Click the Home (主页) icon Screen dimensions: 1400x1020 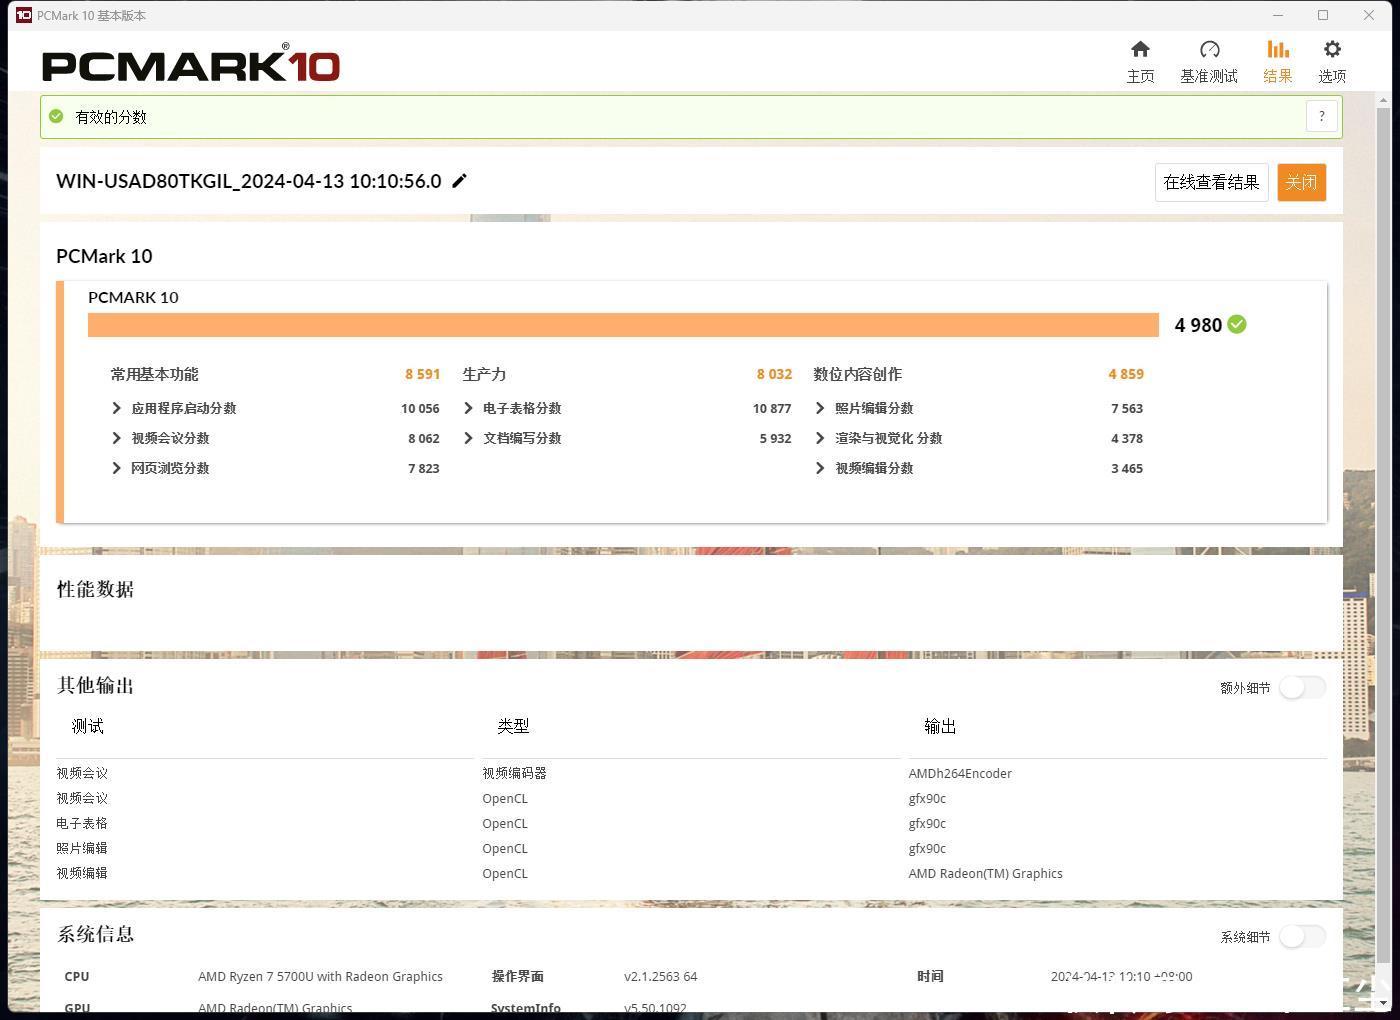(x=1140, y=50)
